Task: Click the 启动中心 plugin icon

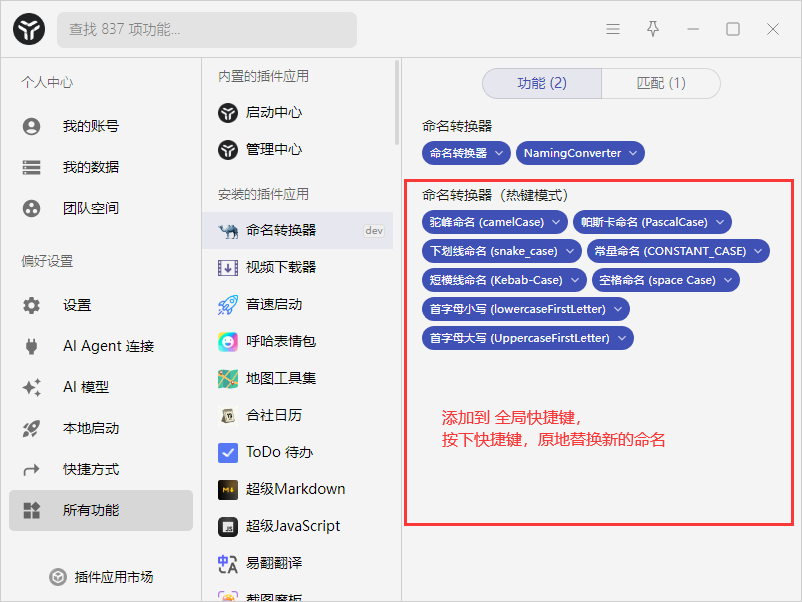Action: pyautogui.click(x=228, y=113)
